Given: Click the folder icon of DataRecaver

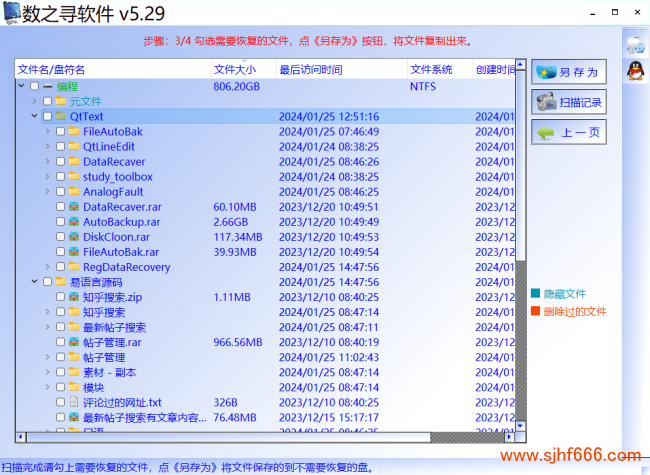Looking at the screenshot, I should tap(74, 161).
